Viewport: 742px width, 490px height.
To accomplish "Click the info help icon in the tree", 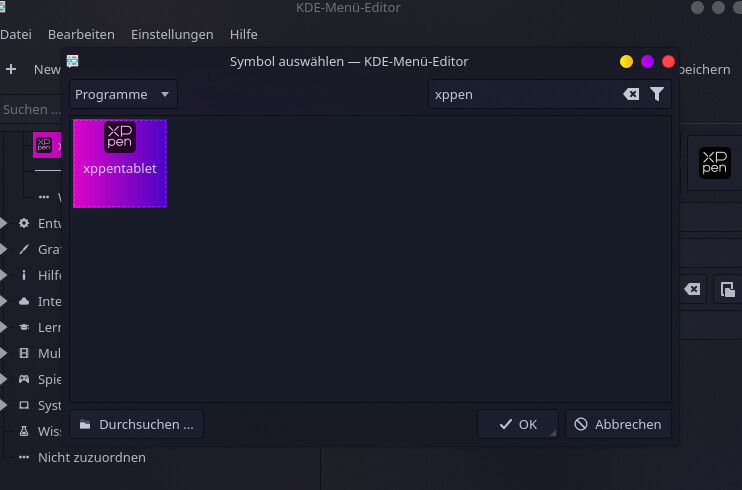I will click(24, 275).
